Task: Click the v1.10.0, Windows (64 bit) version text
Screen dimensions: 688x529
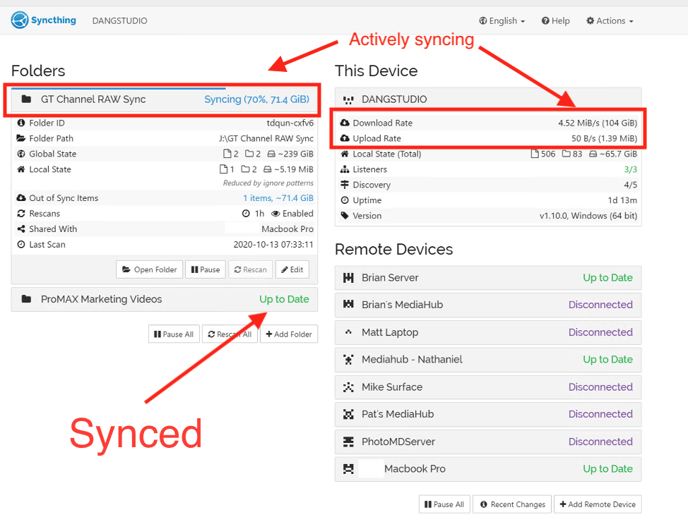Action: [x=588, y=216]
